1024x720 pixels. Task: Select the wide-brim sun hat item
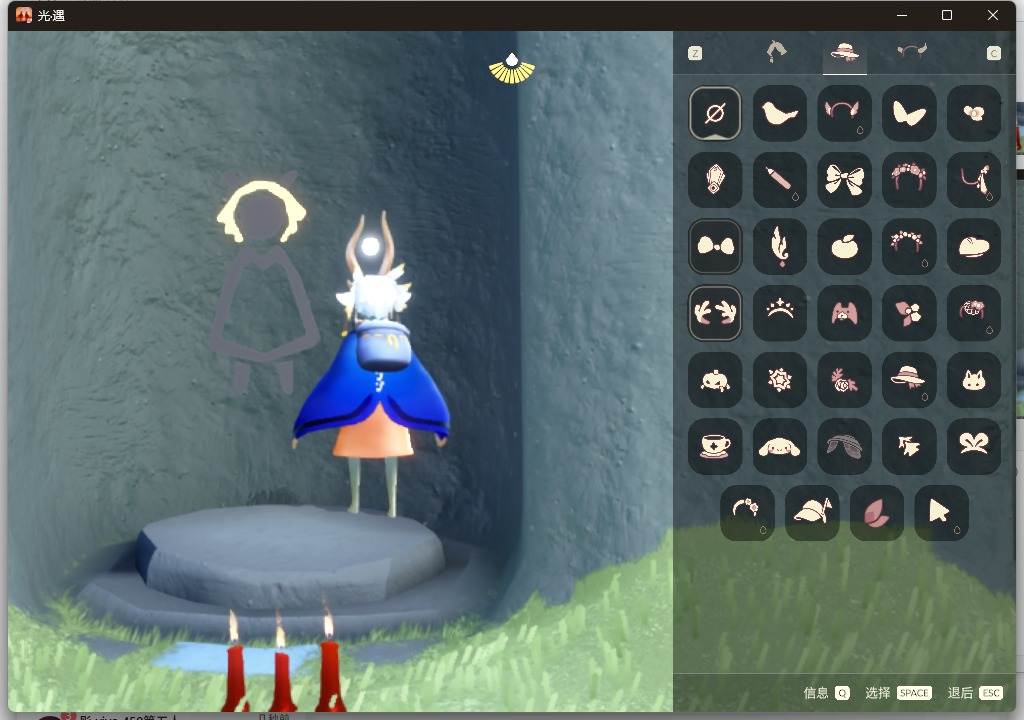pyautogui.click(x=909, y=380)
